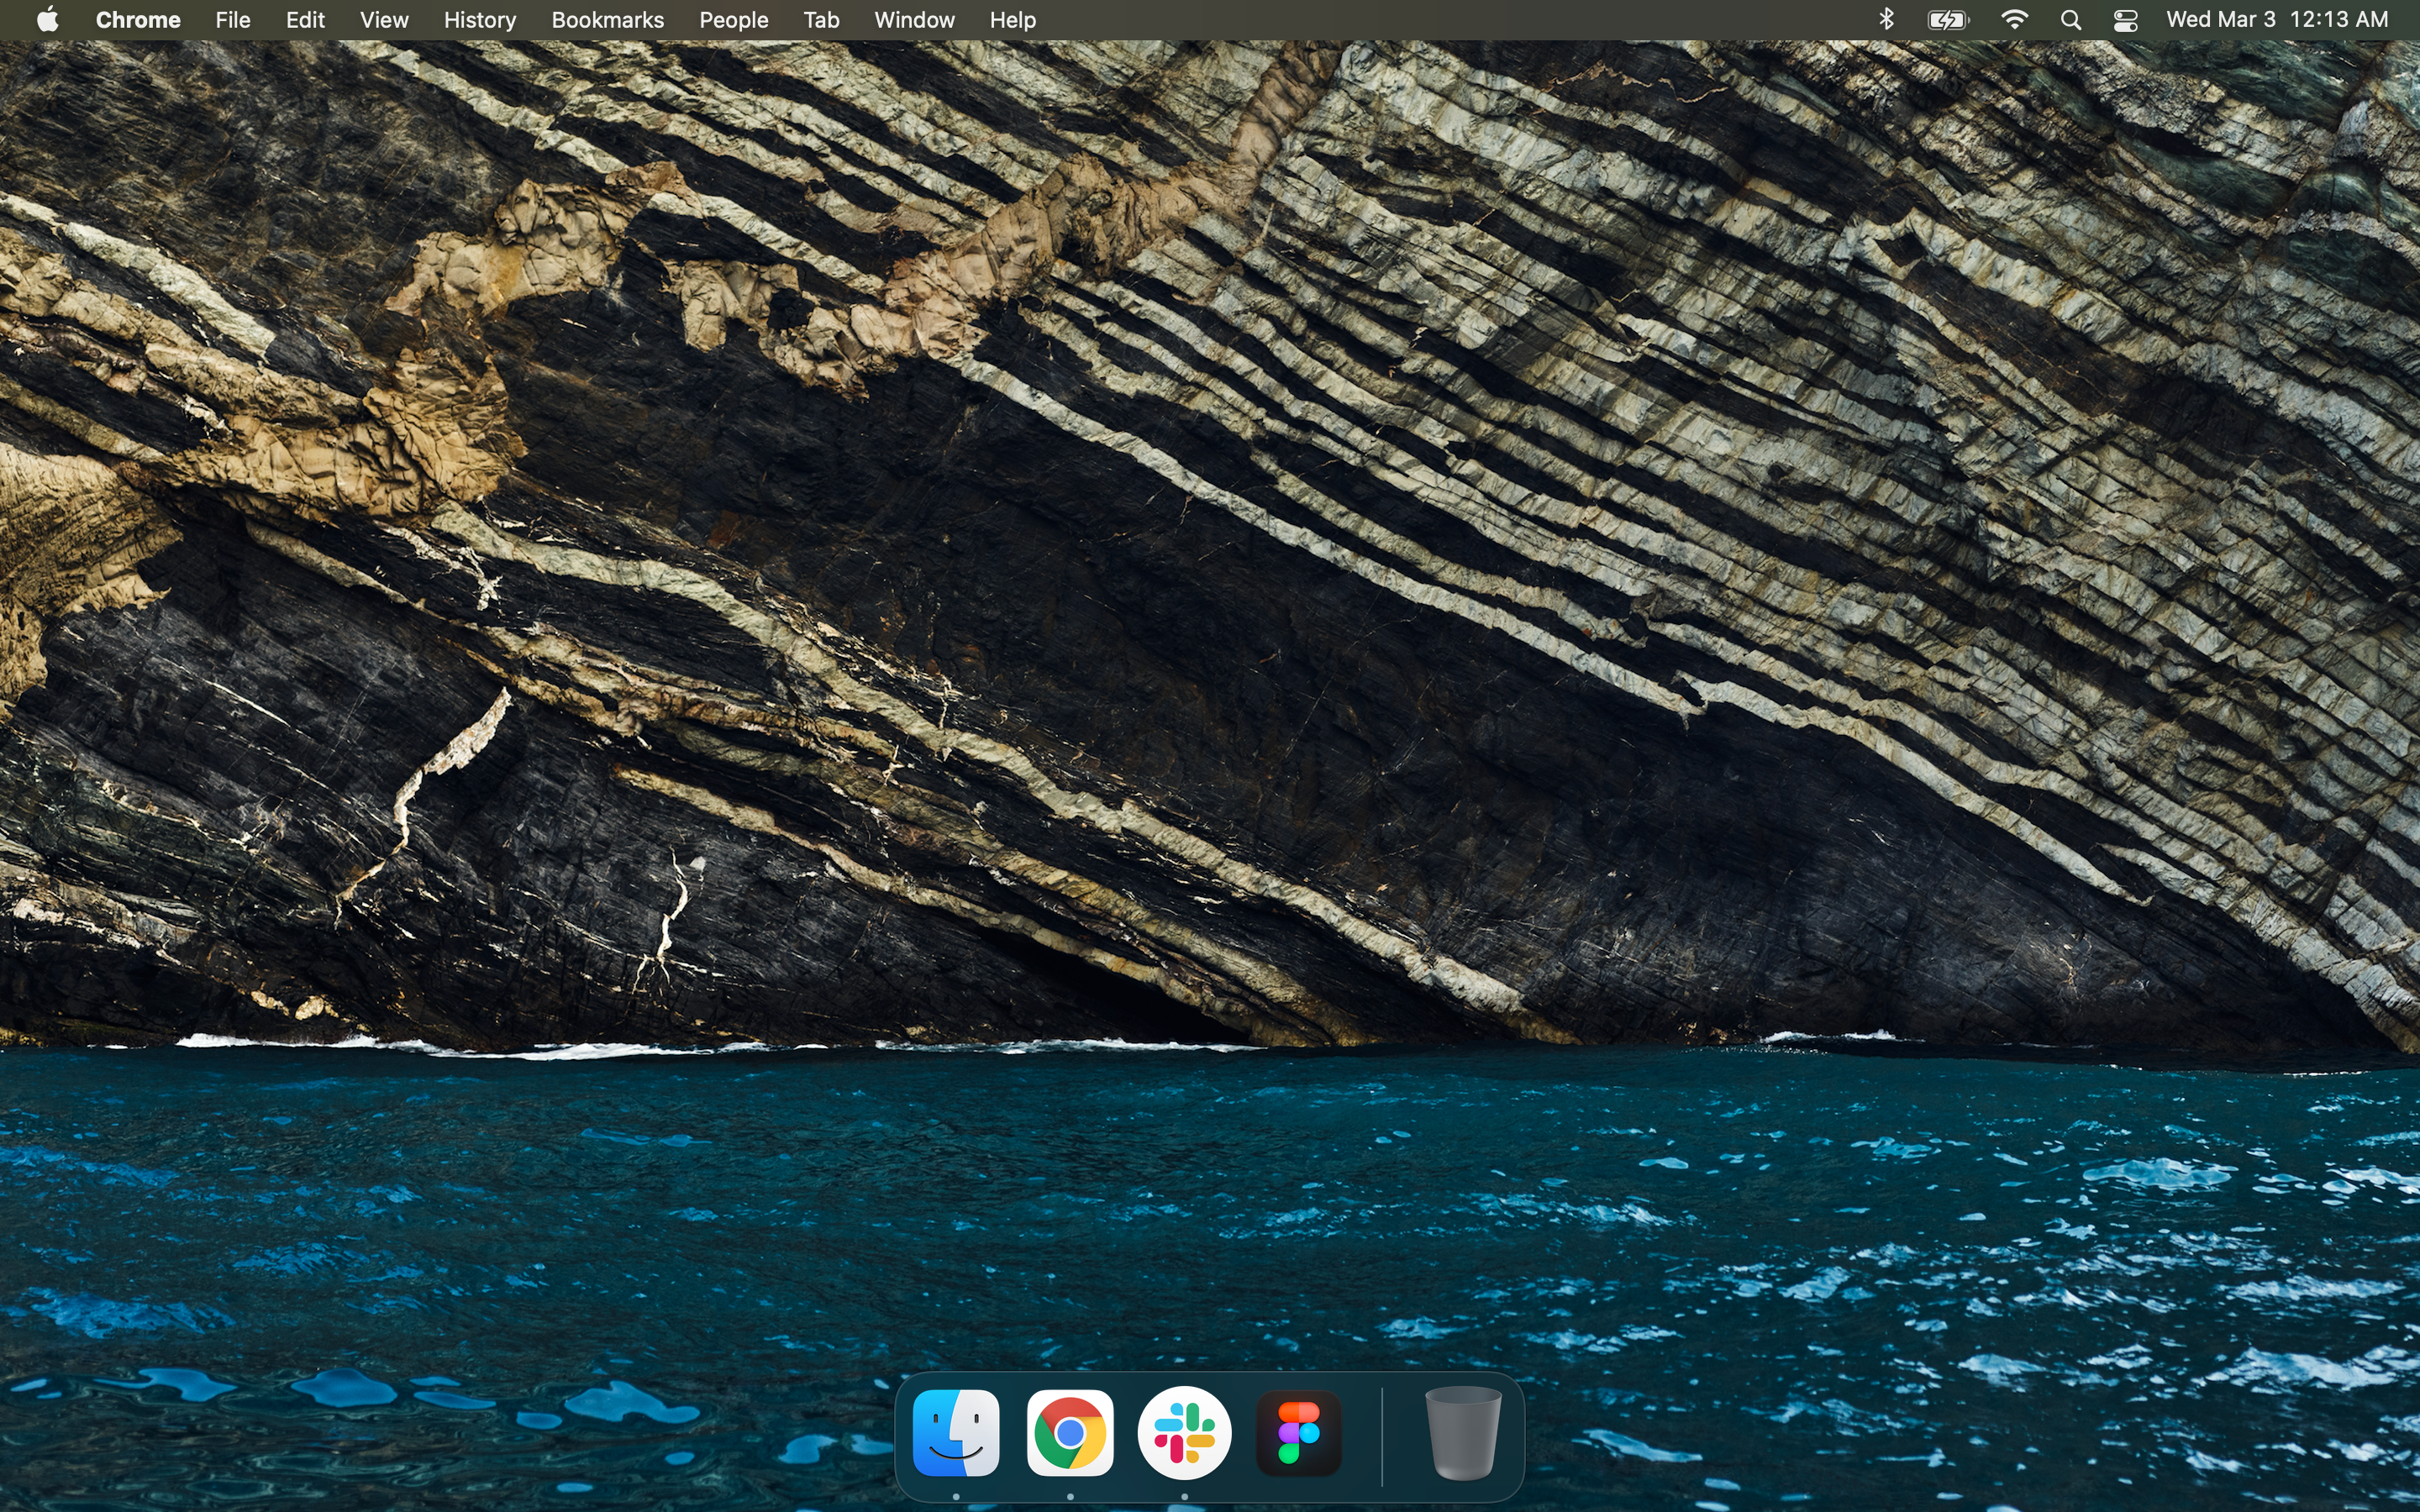
Task: Launch Google Chrome from the dock
Action: pyautogui.click(x=1069, y=1433)
